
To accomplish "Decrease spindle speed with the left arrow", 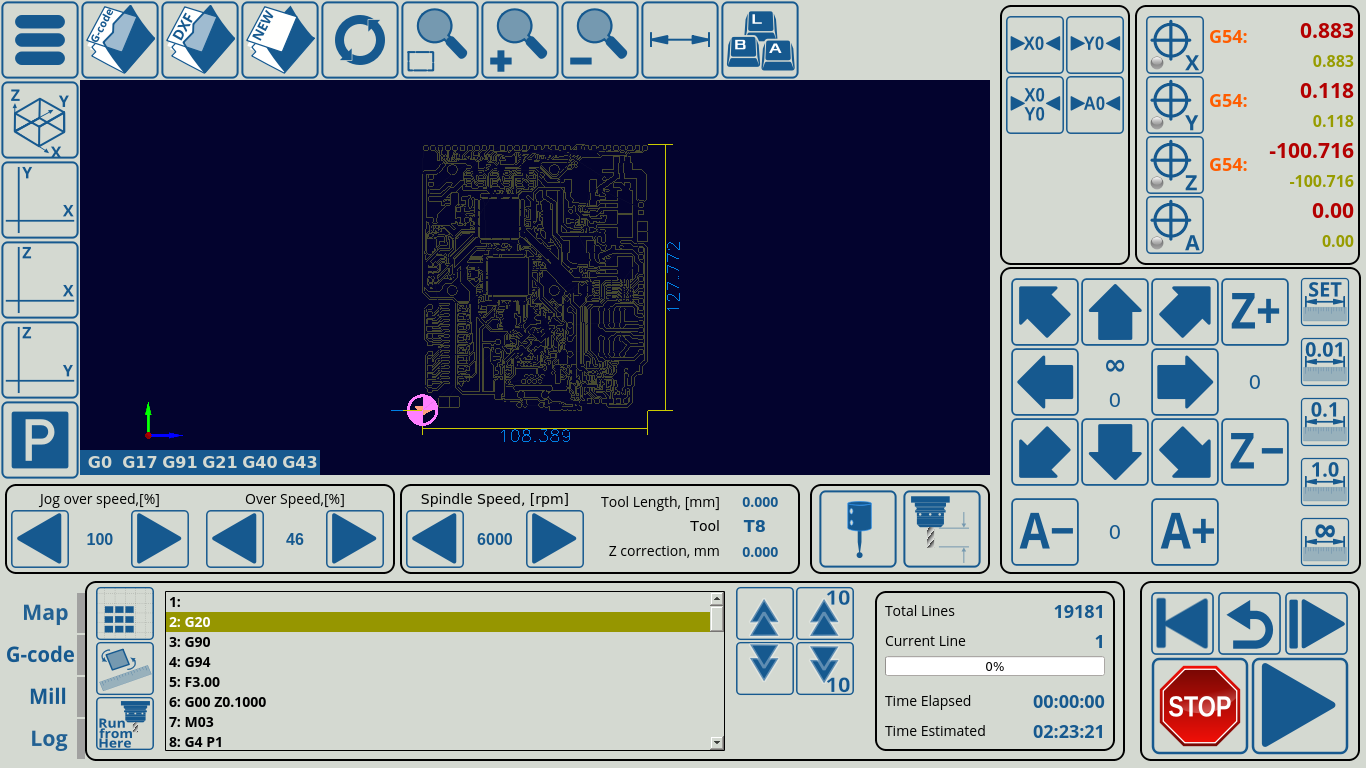I will click(435, 538).
